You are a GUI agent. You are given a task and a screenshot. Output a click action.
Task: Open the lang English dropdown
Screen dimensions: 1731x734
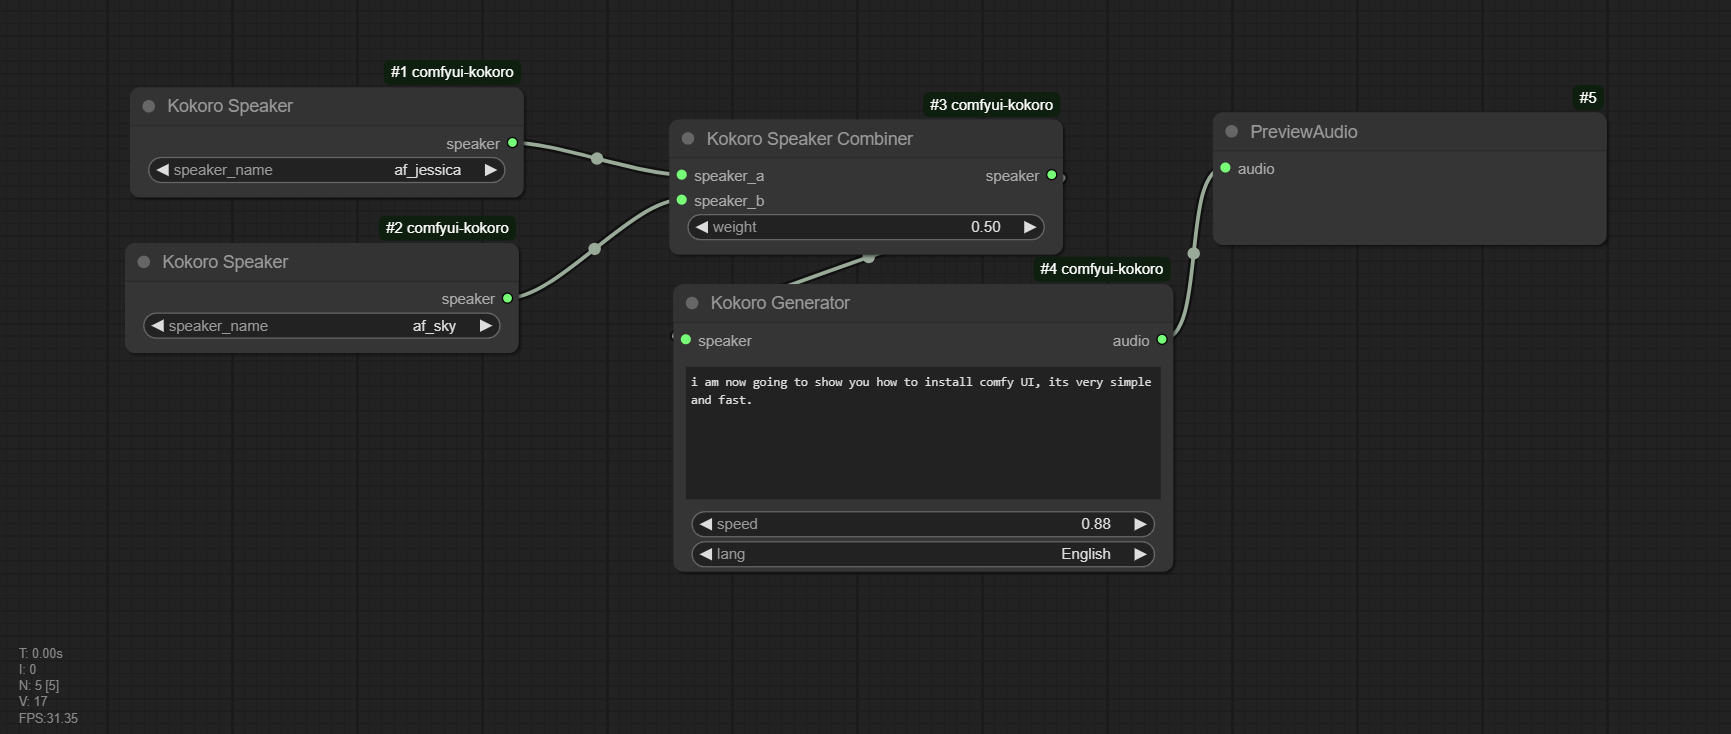pos(923,554)
